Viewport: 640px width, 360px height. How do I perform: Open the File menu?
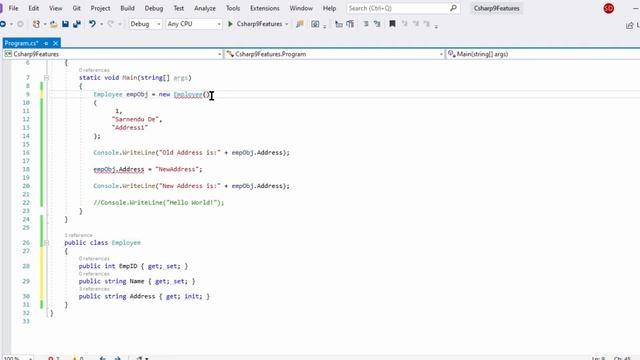[13, 8]
